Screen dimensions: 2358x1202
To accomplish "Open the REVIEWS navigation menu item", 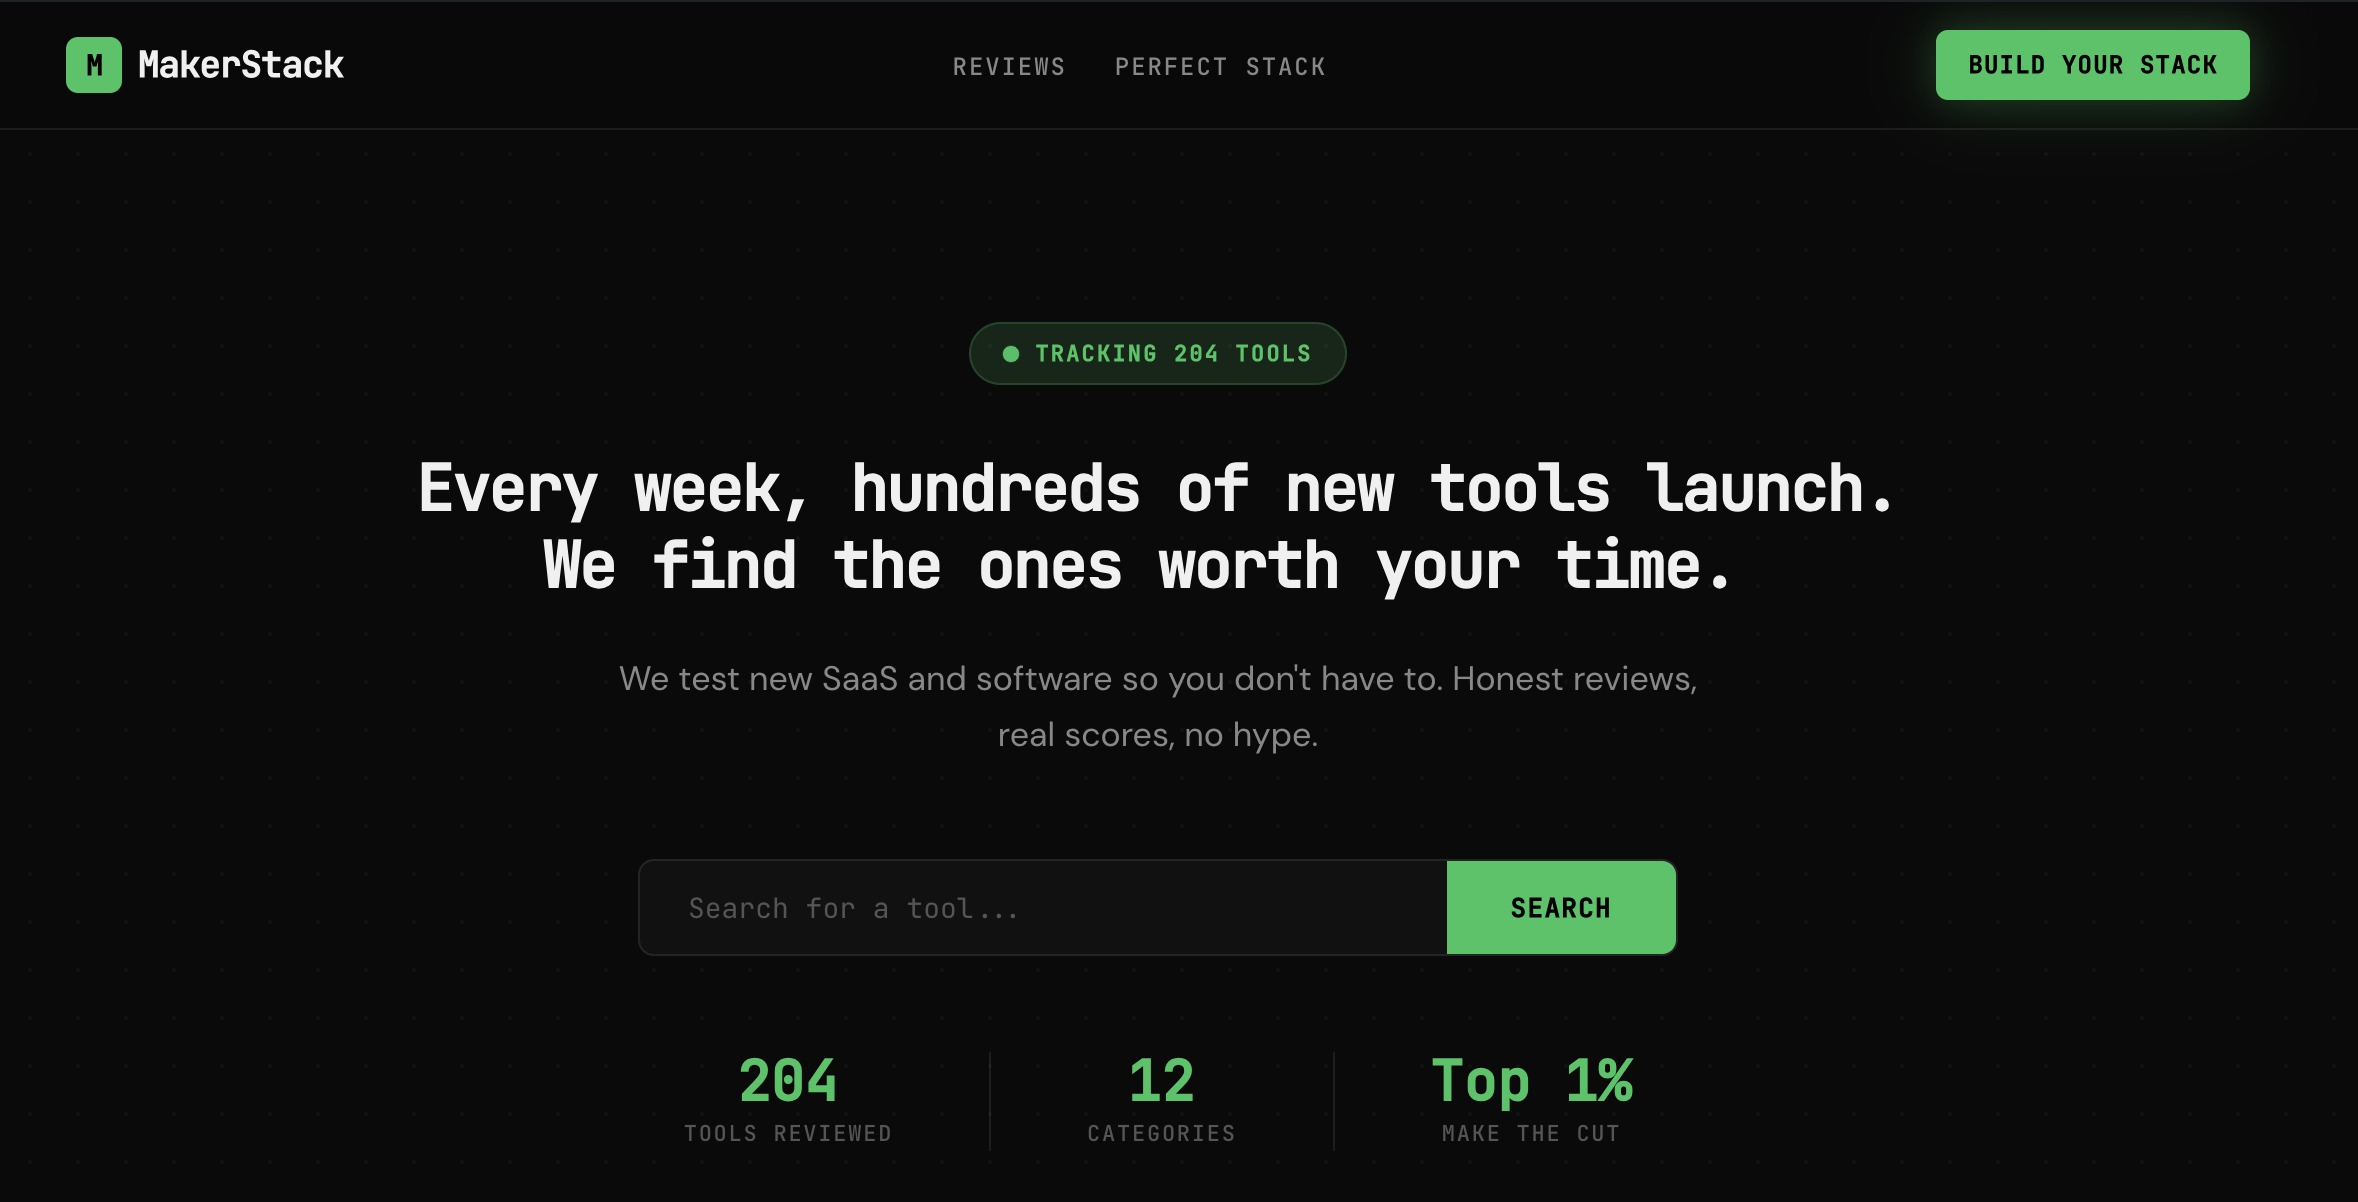I will (1009, 66).
